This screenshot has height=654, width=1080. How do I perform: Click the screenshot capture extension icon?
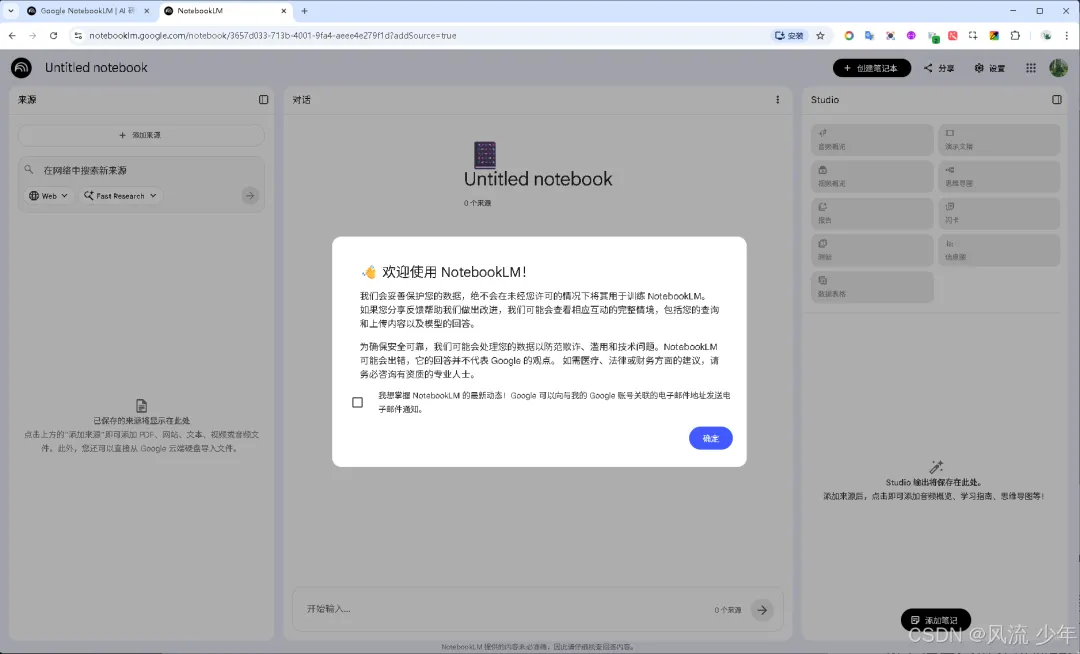973,36
